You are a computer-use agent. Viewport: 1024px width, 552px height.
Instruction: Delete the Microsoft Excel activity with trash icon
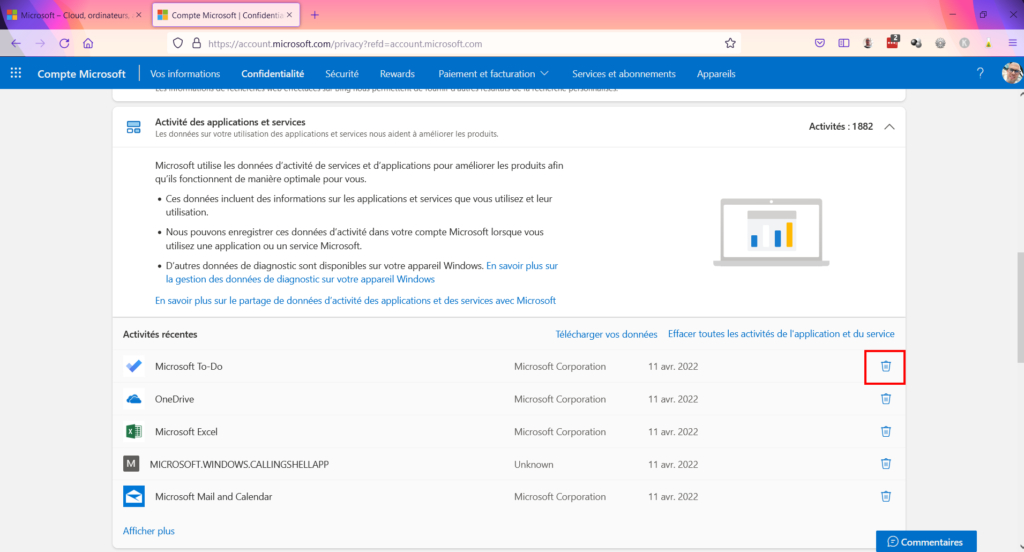pos(886,431)
